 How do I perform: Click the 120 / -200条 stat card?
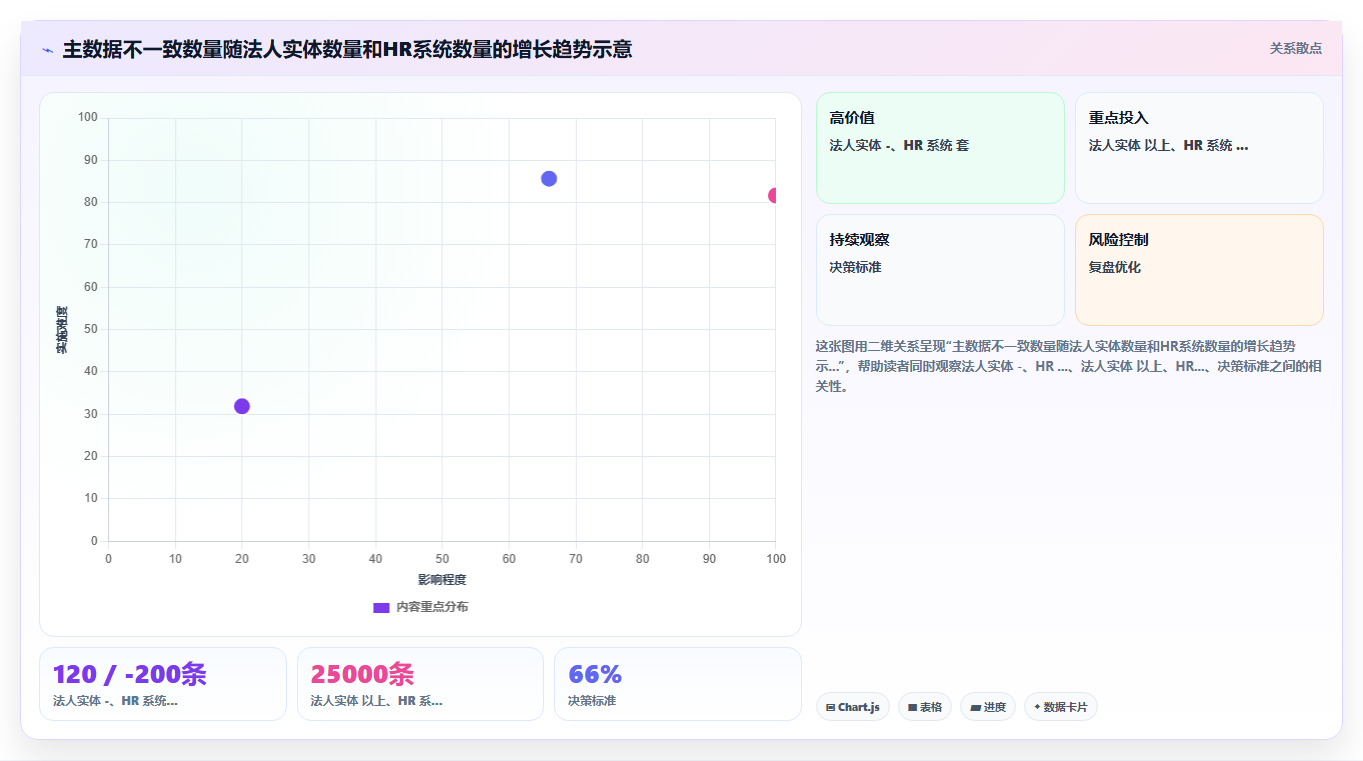tap(163, 684)
